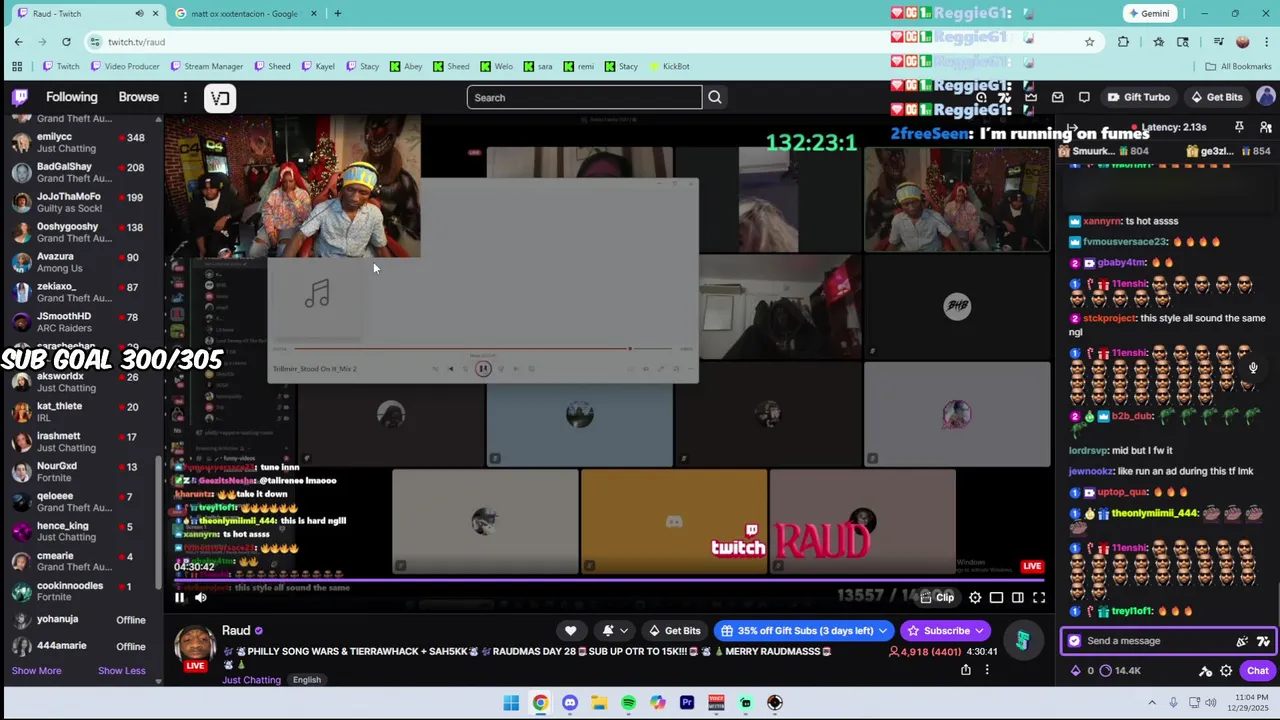Open the notifications inbox icon
1280x720 pixels.
click(x=1057, y=97)
